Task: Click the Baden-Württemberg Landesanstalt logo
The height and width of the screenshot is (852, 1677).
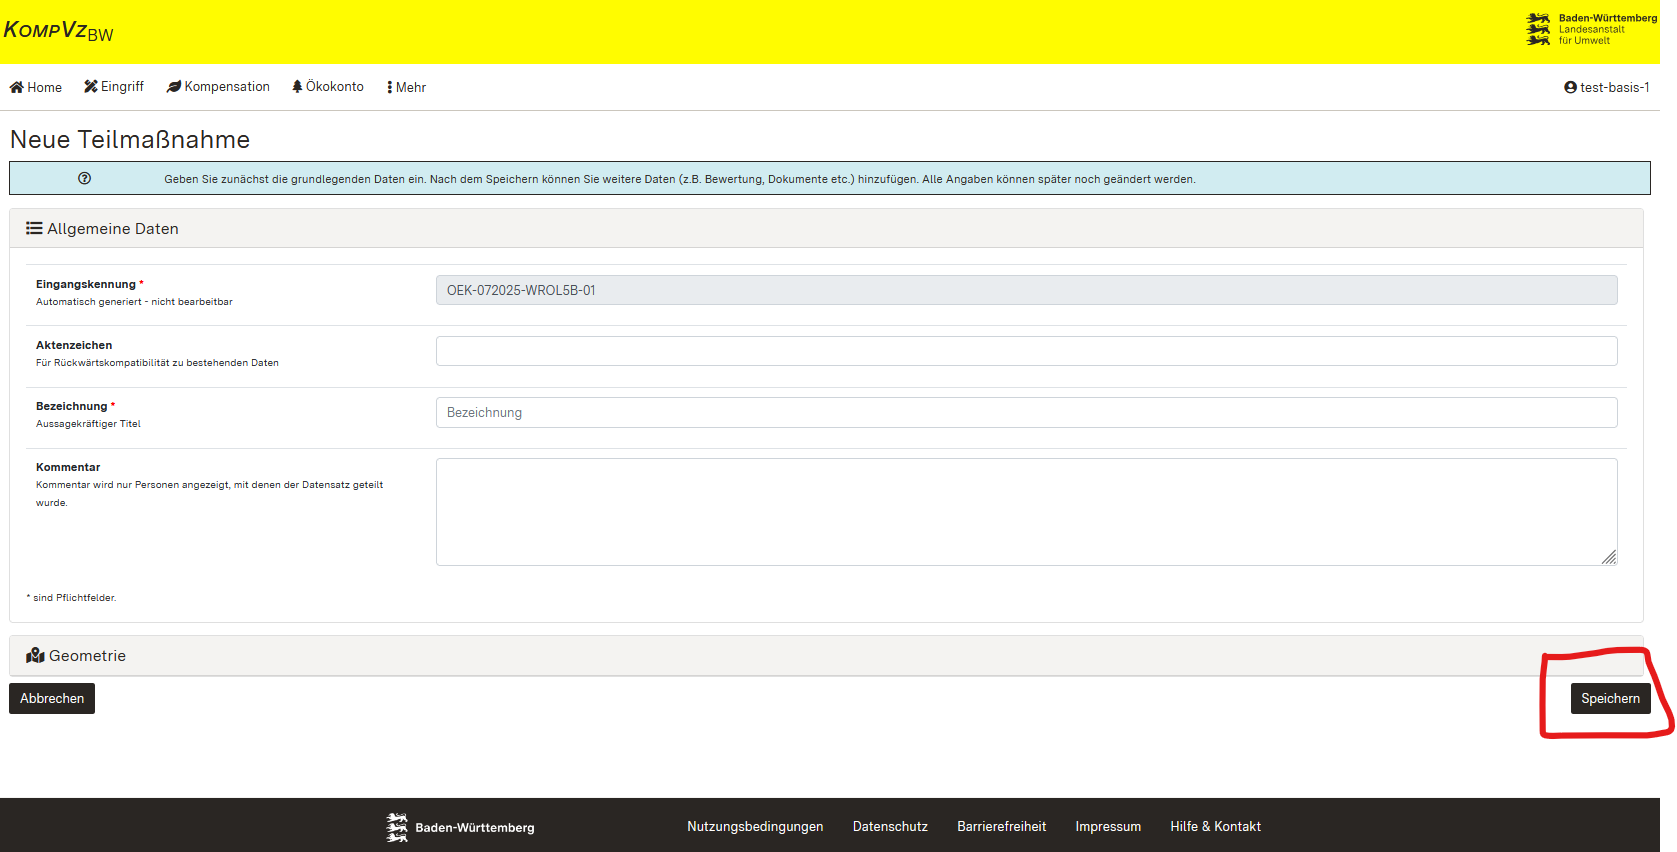Action: tap(1590, 30)
